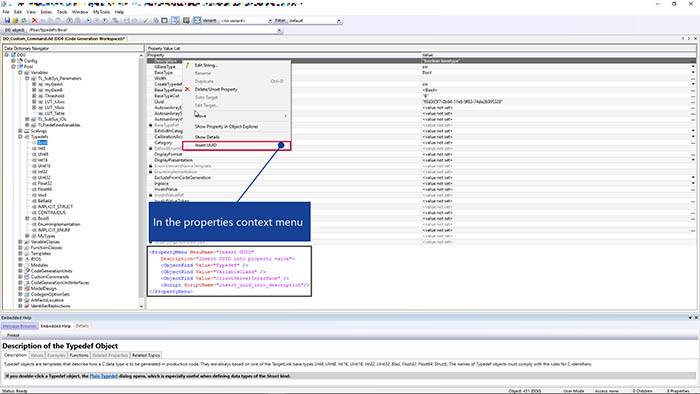Select the IdentifierRestrictions tree node
The width and height of the screenshot is (700, 394).
click(x=51, y=306)
